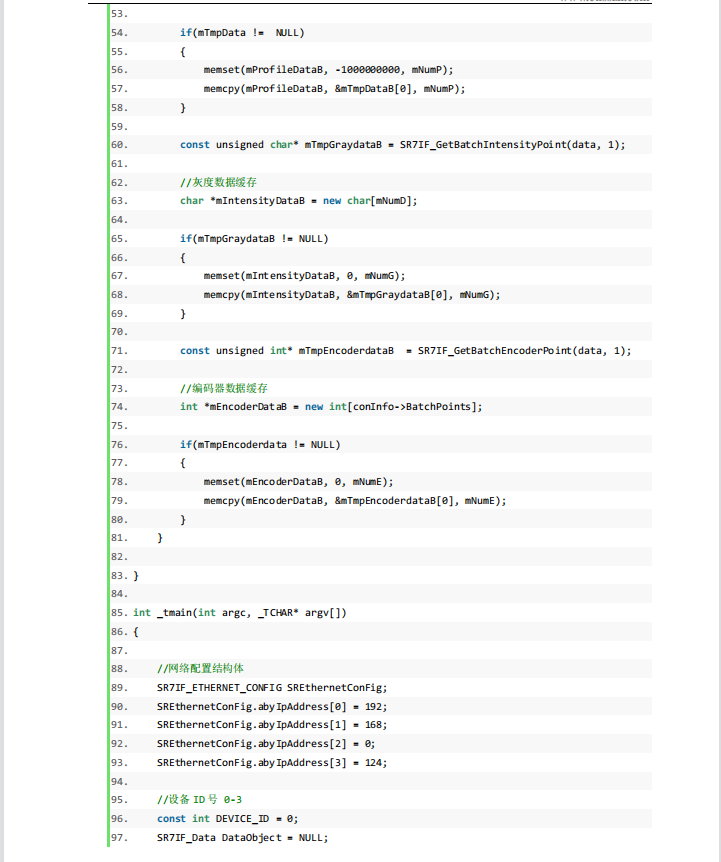Click line number 84

click(119, 594)
